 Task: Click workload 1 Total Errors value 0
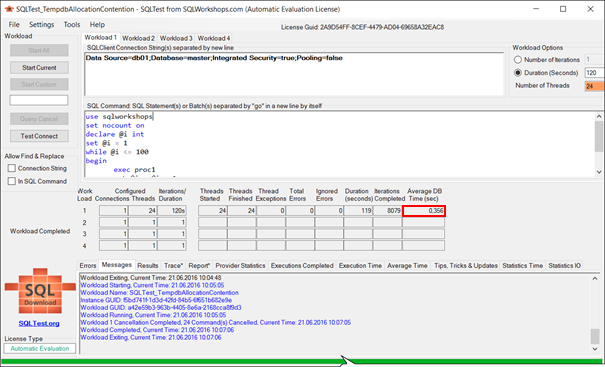(300, 211)
